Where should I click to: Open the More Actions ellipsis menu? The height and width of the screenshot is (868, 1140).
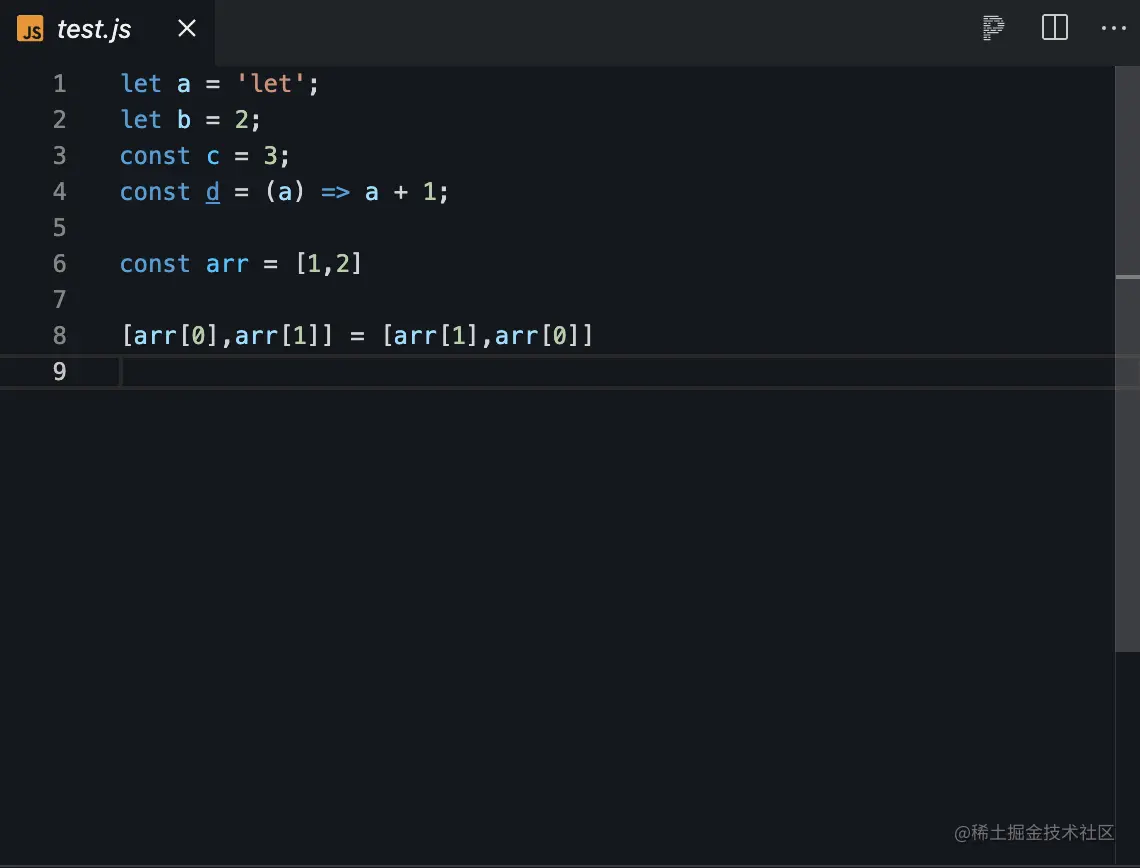(x=1113, y=28)
